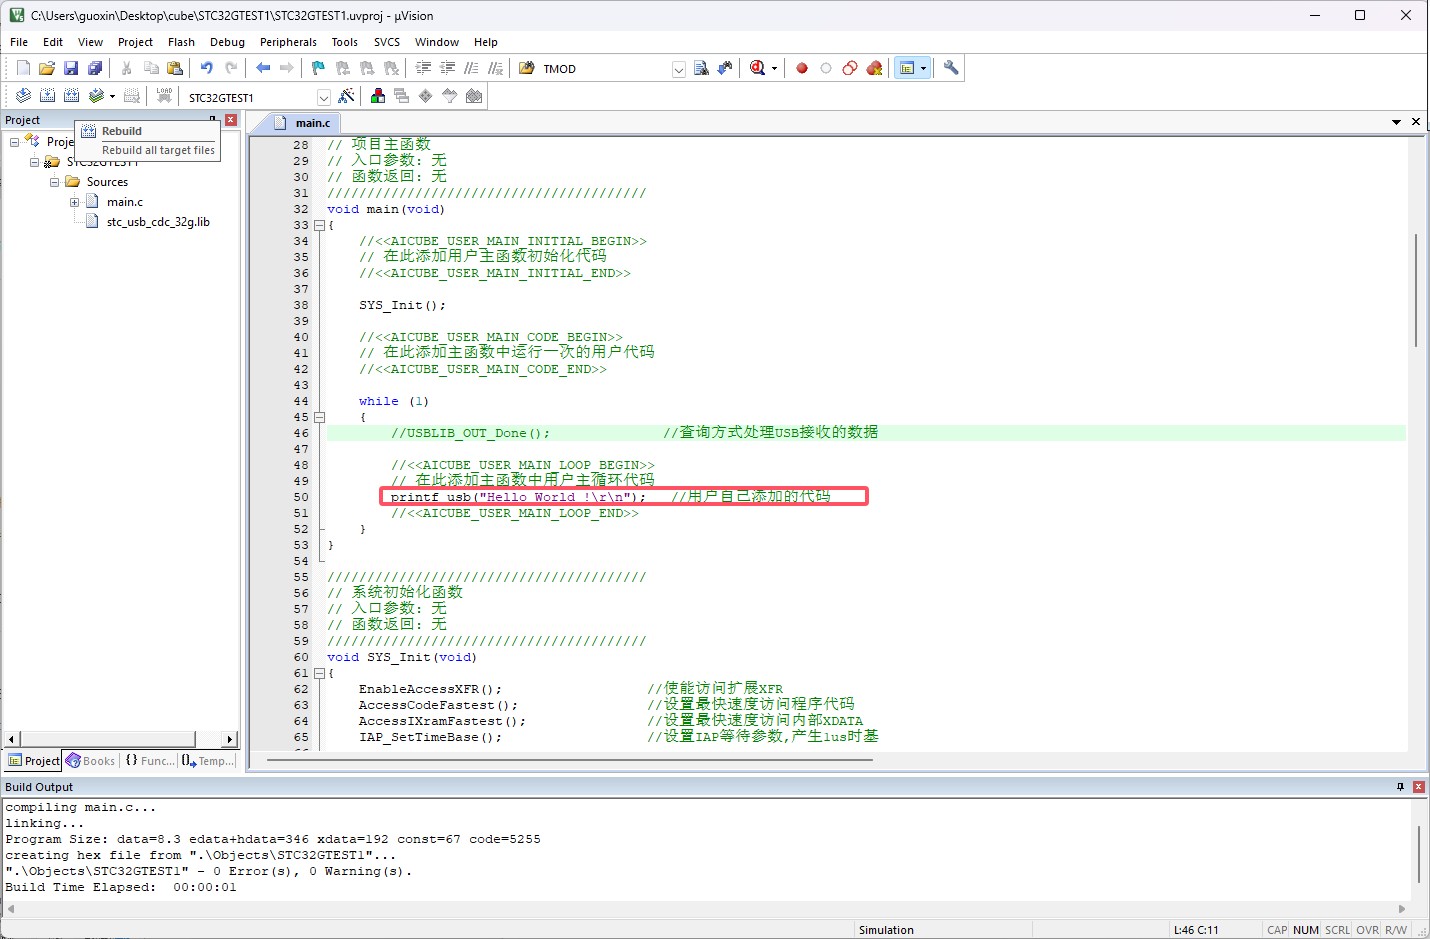Save the current file via floppy icon
This screenshot has width=1430, height=939.
pyautogui.click(x=71, y=68)
